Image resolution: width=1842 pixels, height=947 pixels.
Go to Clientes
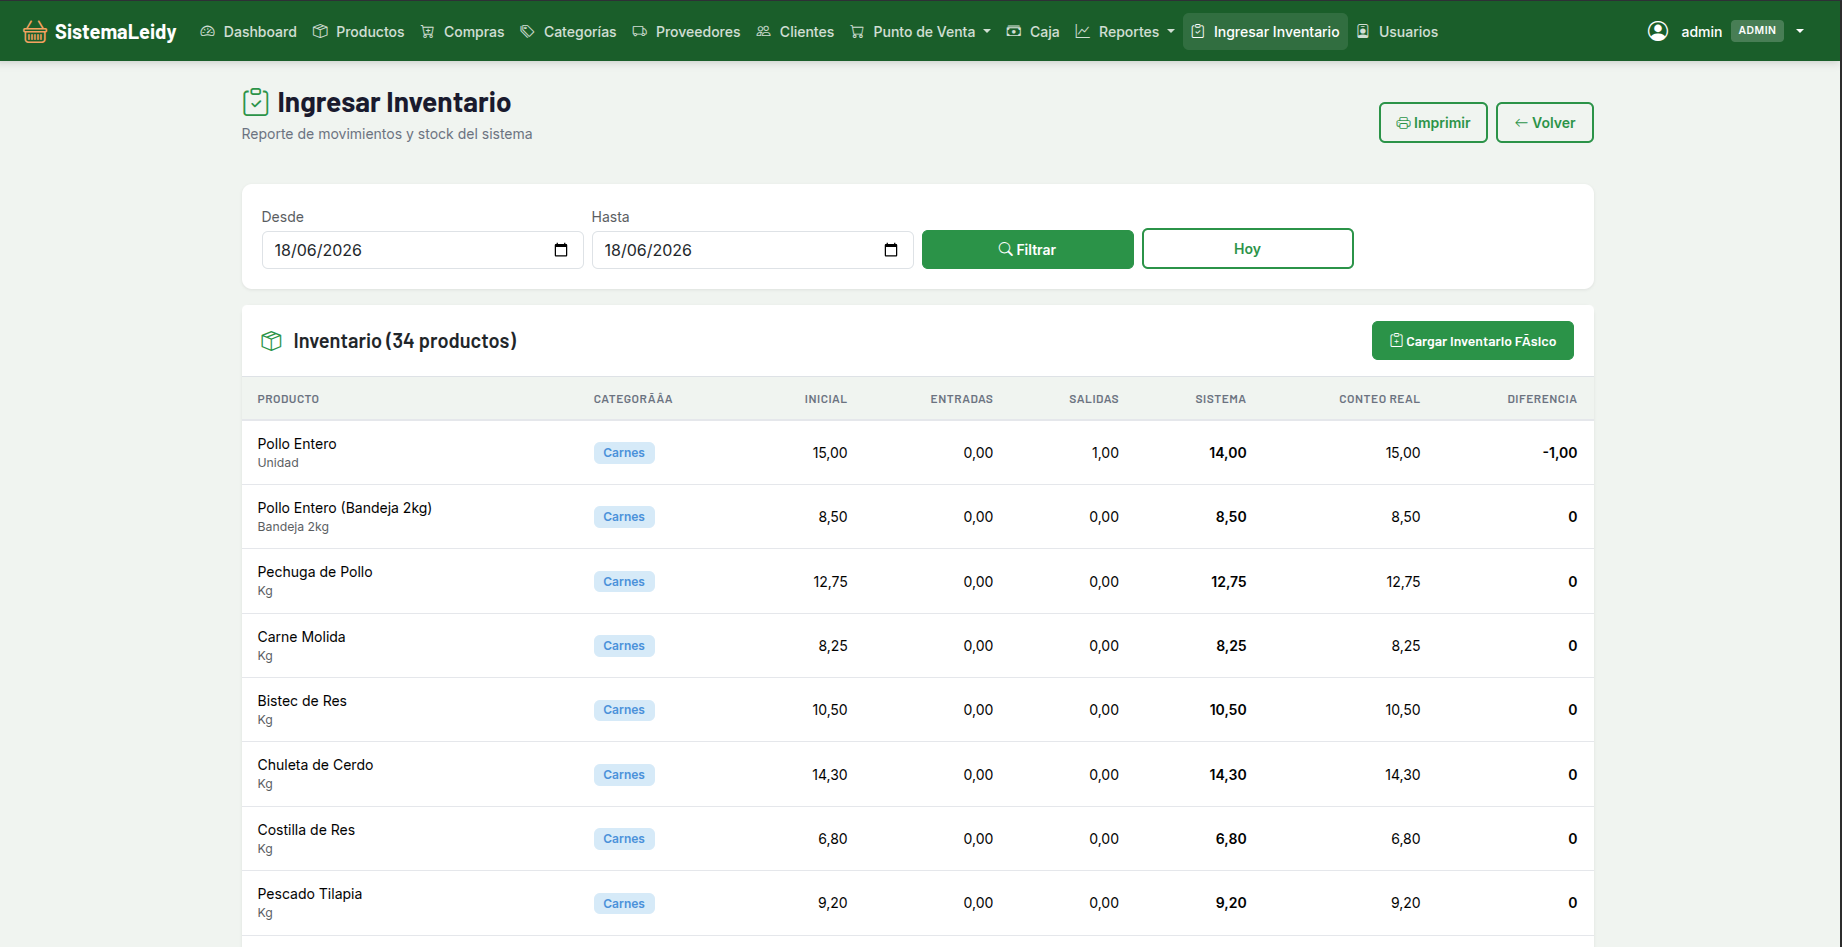(795, 32)
